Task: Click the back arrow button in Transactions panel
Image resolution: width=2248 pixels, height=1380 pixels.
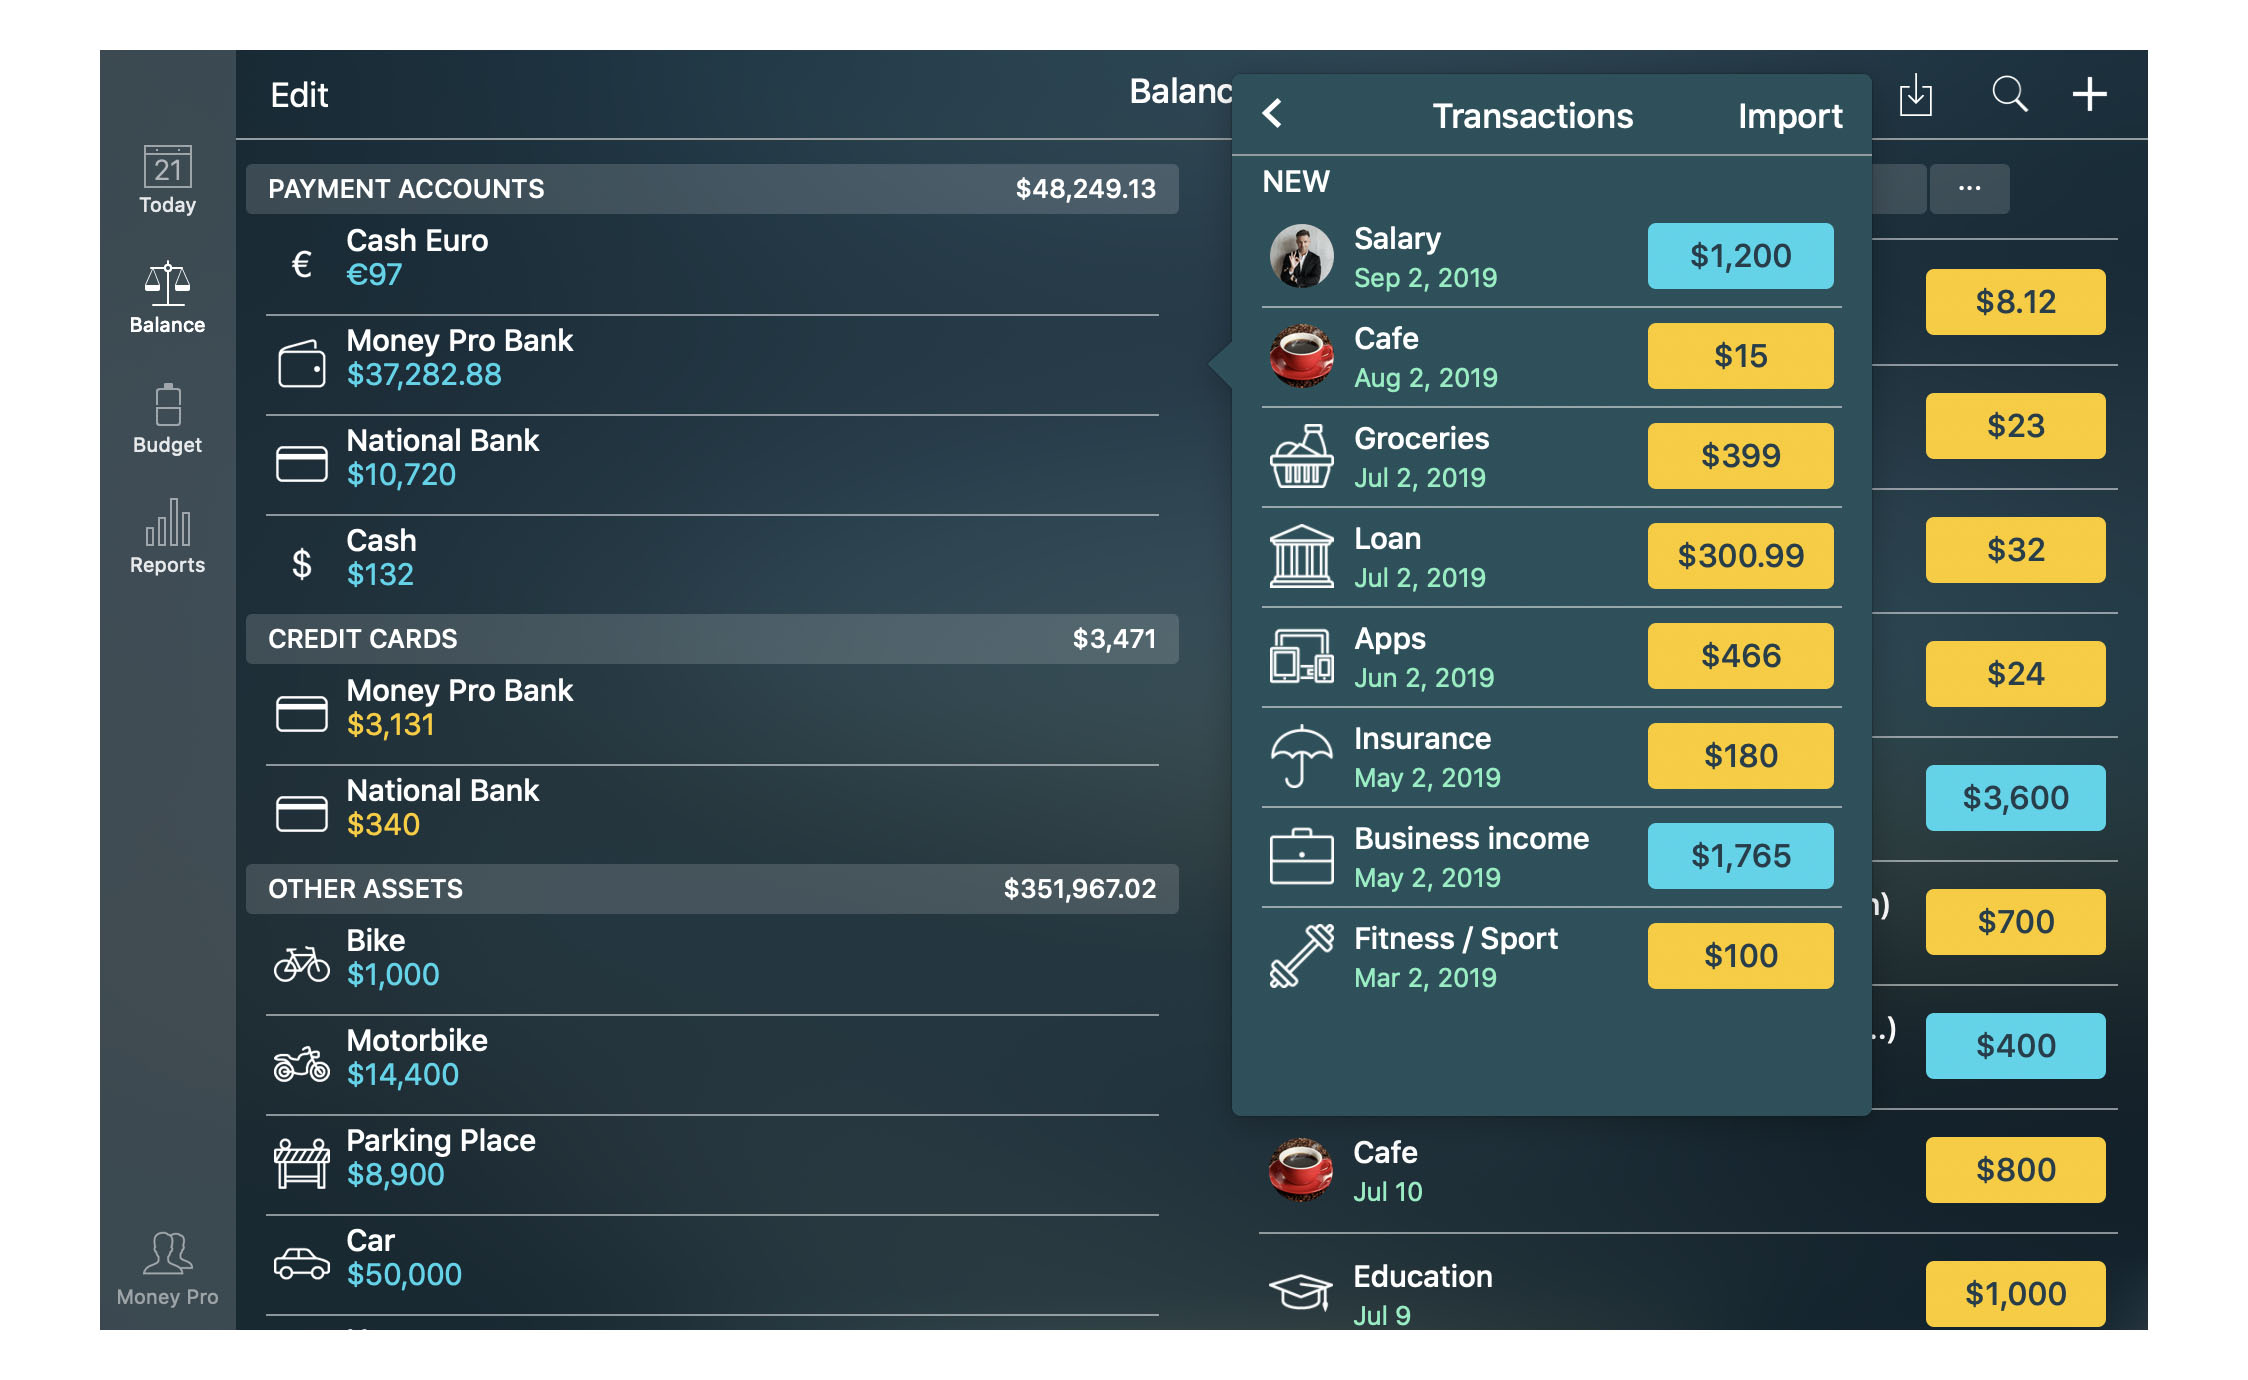Action: 1277,116
